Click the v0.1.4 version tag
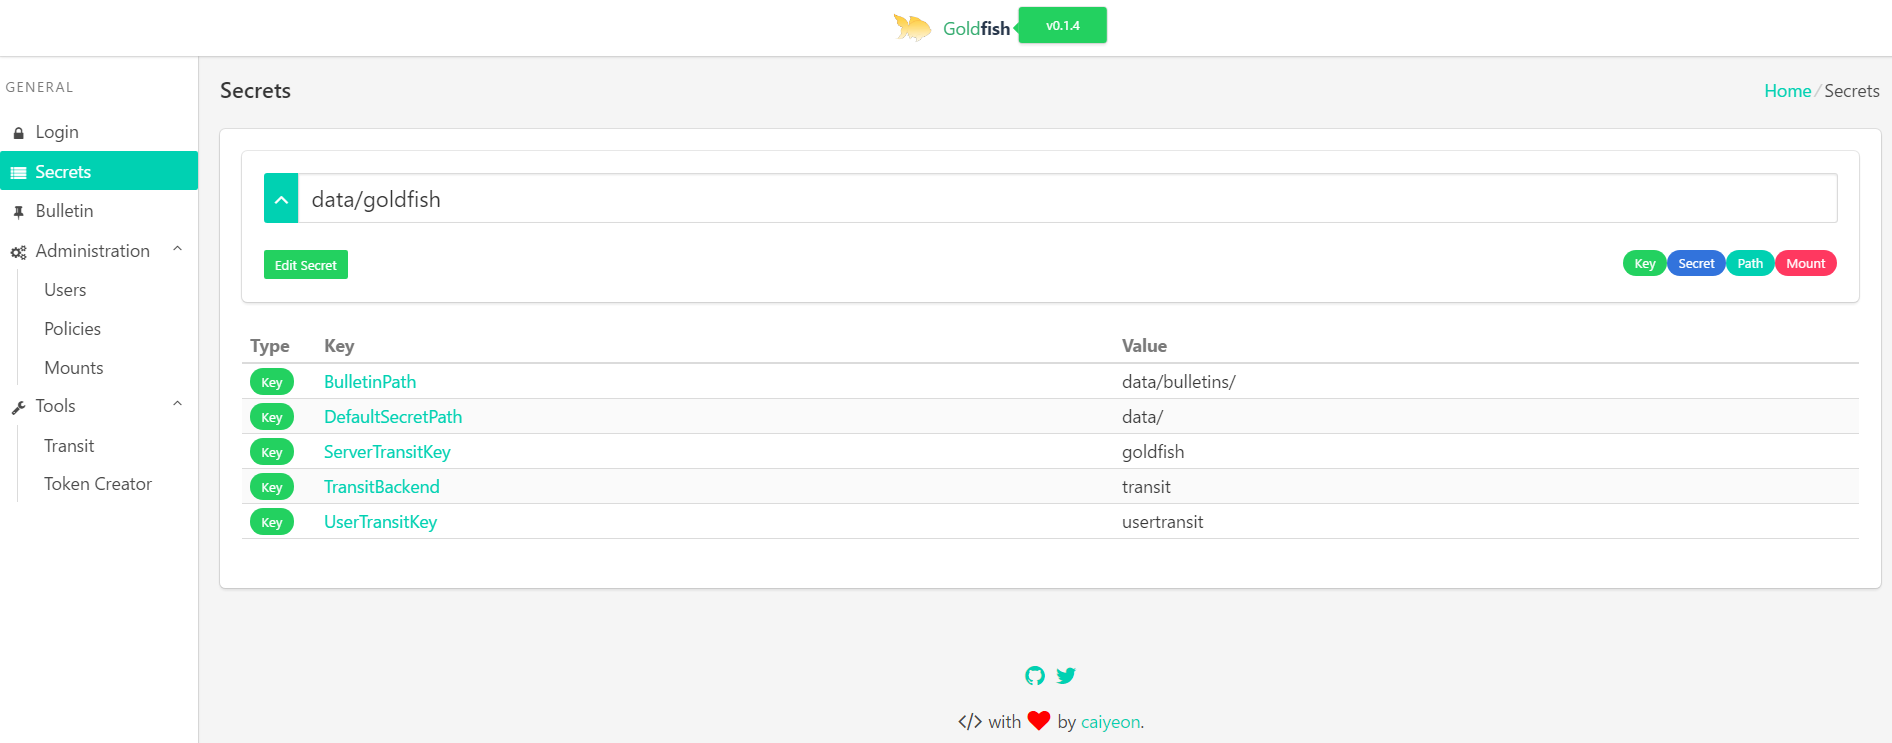 tap(1062, 25)
